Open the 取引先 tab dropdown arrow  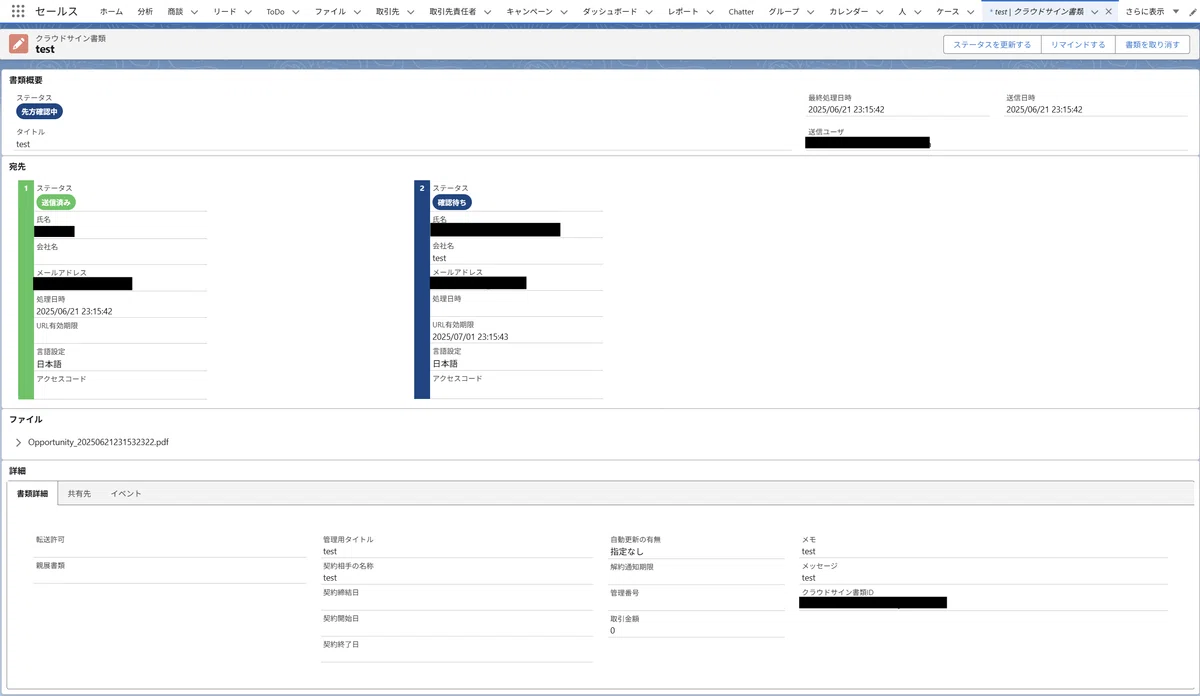click(x=409, y=11)
